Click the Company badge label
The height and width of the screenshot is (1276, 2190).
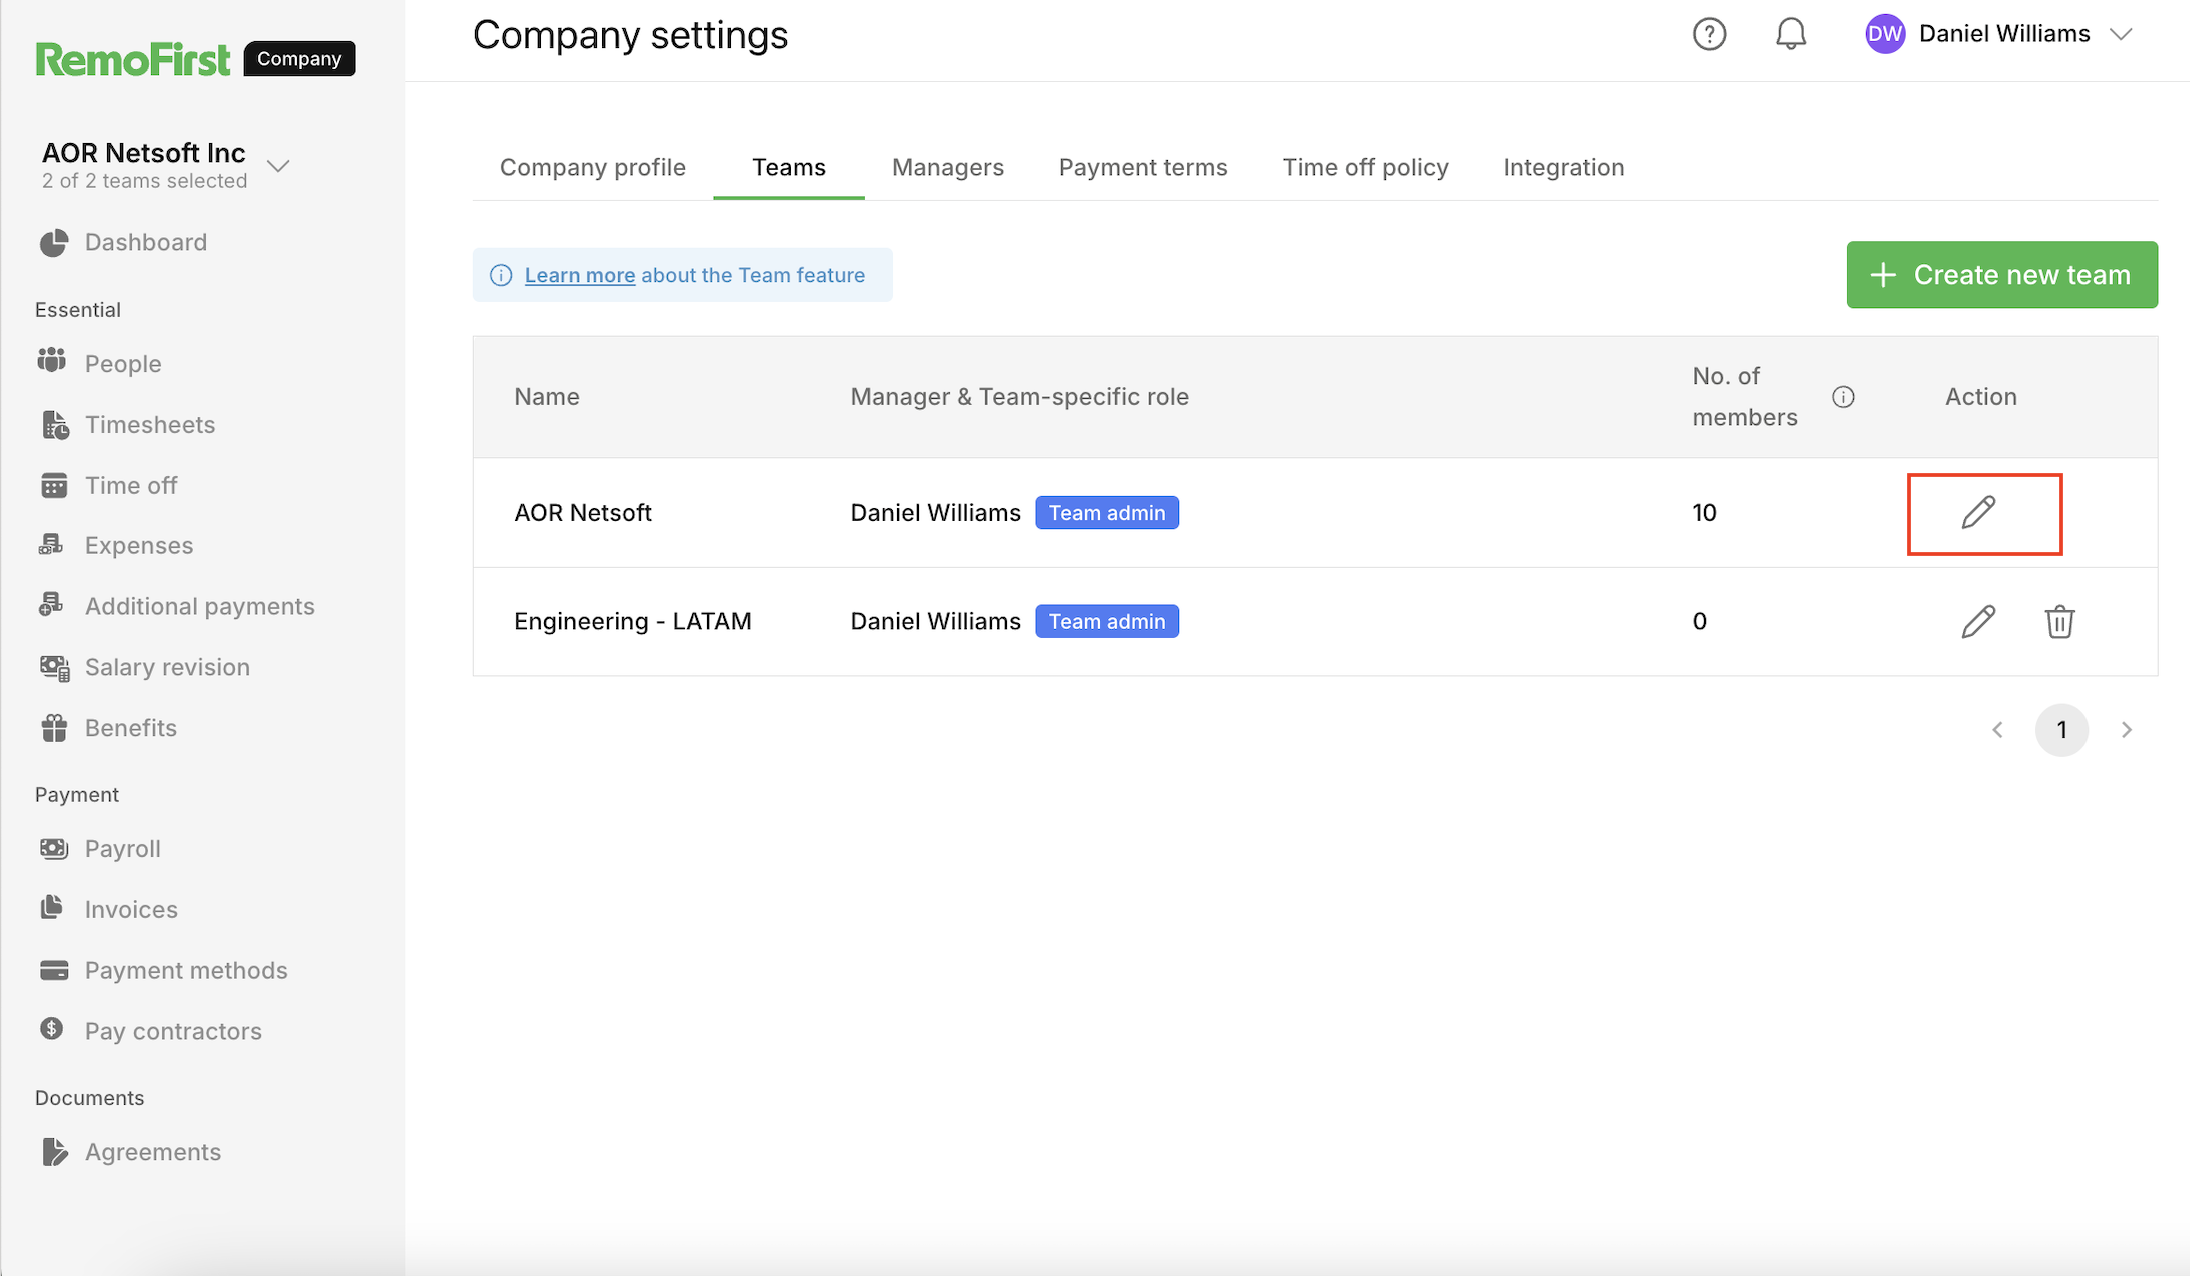pyautogui.click(x=299, y=58)
